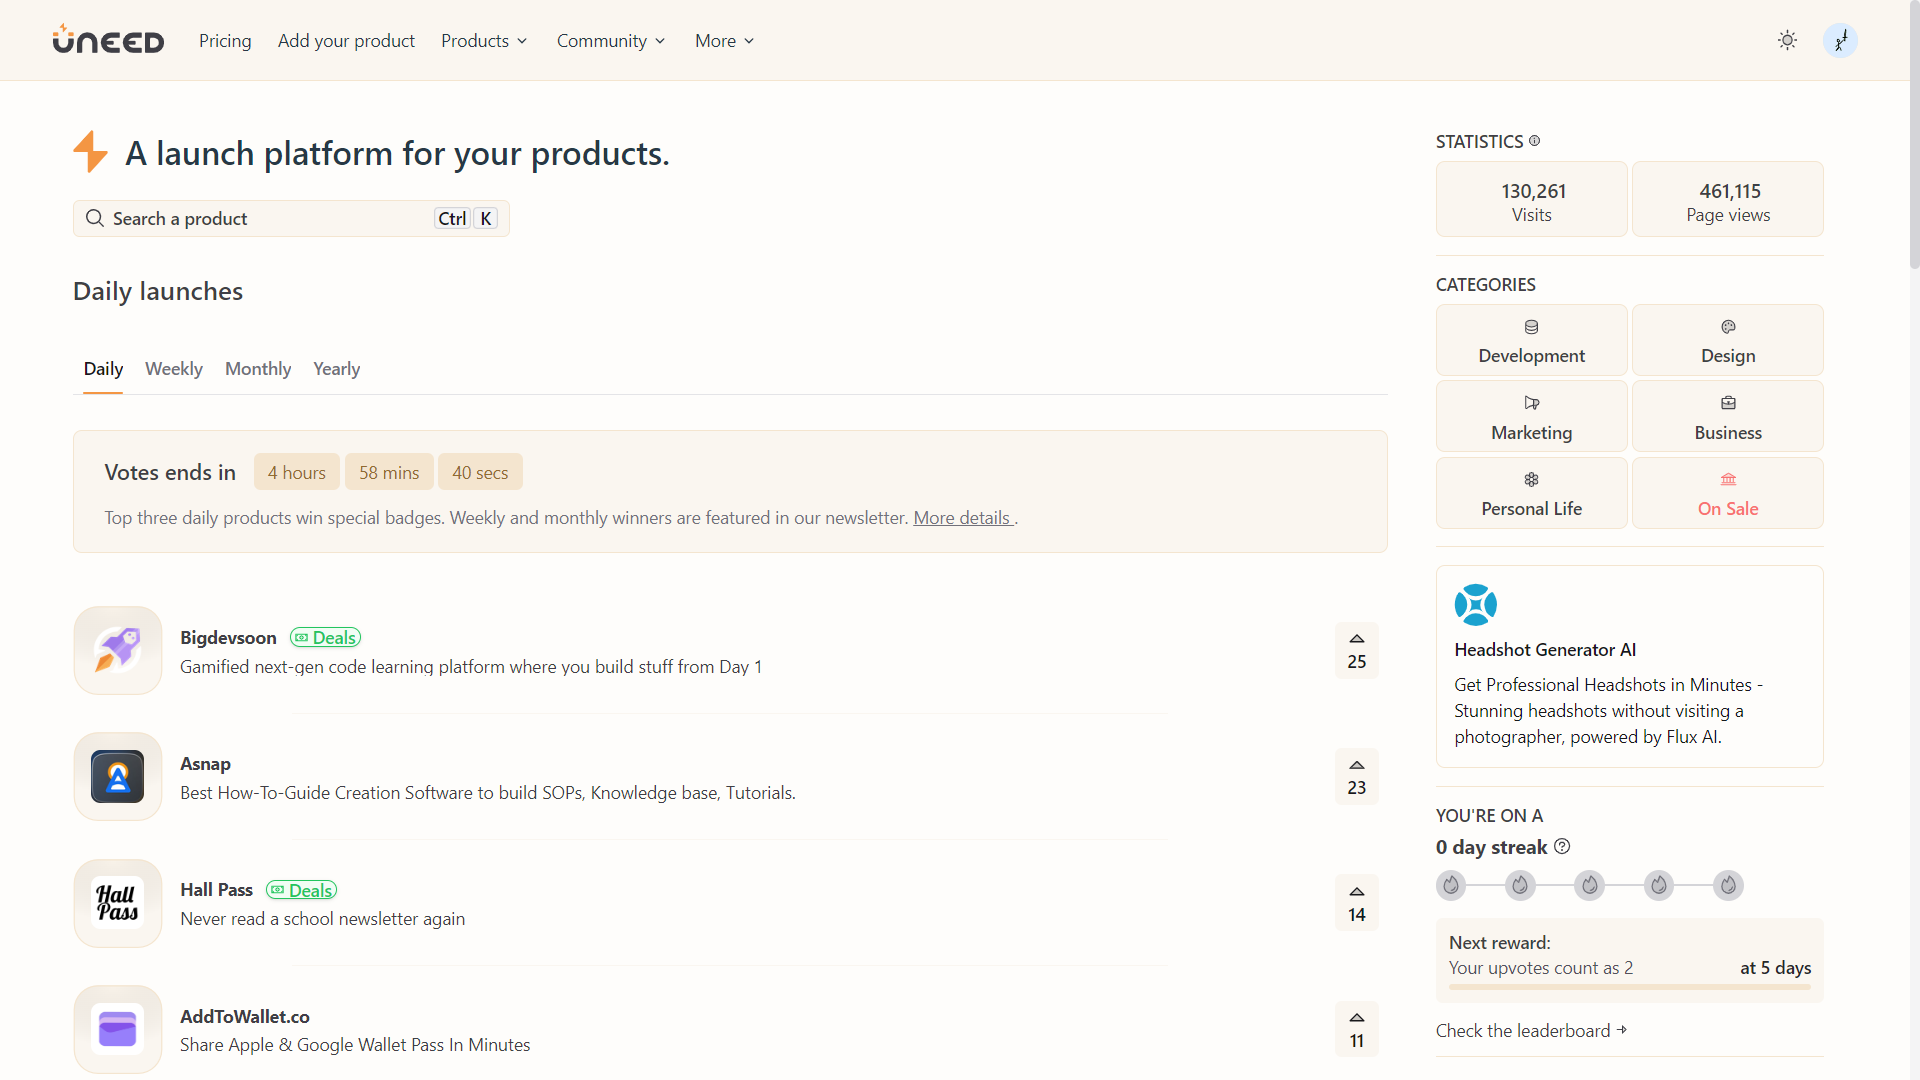Click the Search a product field
The image size is (1920, 1080).
click(x=260, y=218)
